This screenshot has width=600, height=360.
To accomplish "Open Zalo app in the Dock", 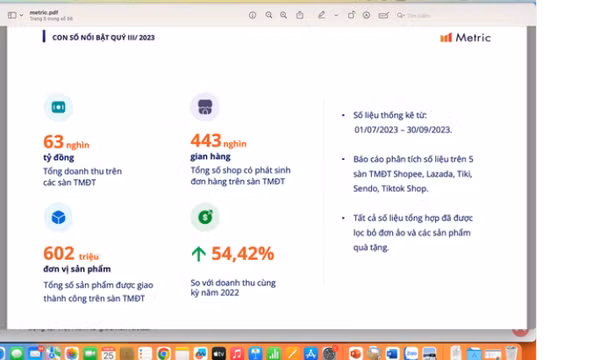I will tap(411, 353).
